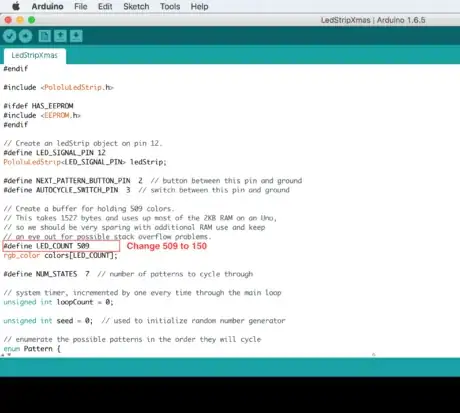This screenshot has height=413, width=460.
Task: Click the 'rgb_color colors[LED_COUNT];' line
Action: (61, 255)
